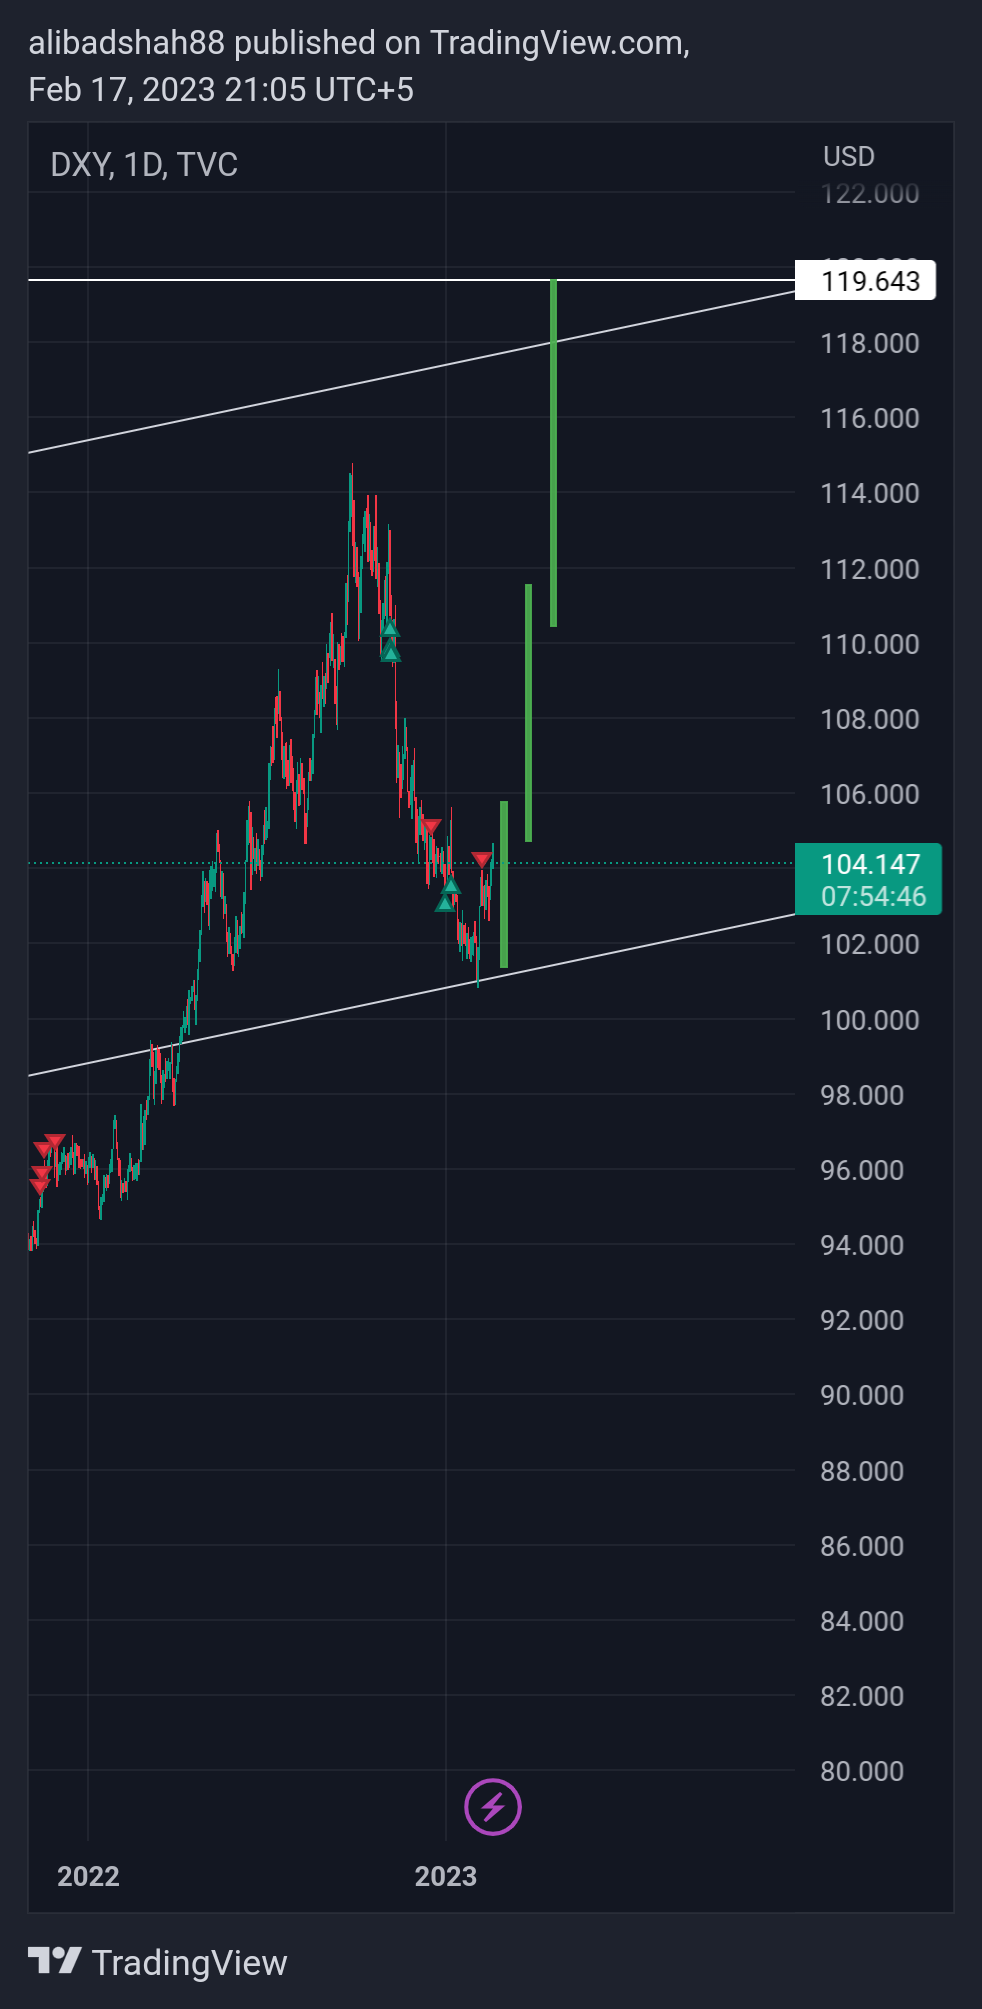Viewport: 982px width, 2009px height.
Task: Click the USD currency label
Action: pyautogui.click(x=849, y=156)
